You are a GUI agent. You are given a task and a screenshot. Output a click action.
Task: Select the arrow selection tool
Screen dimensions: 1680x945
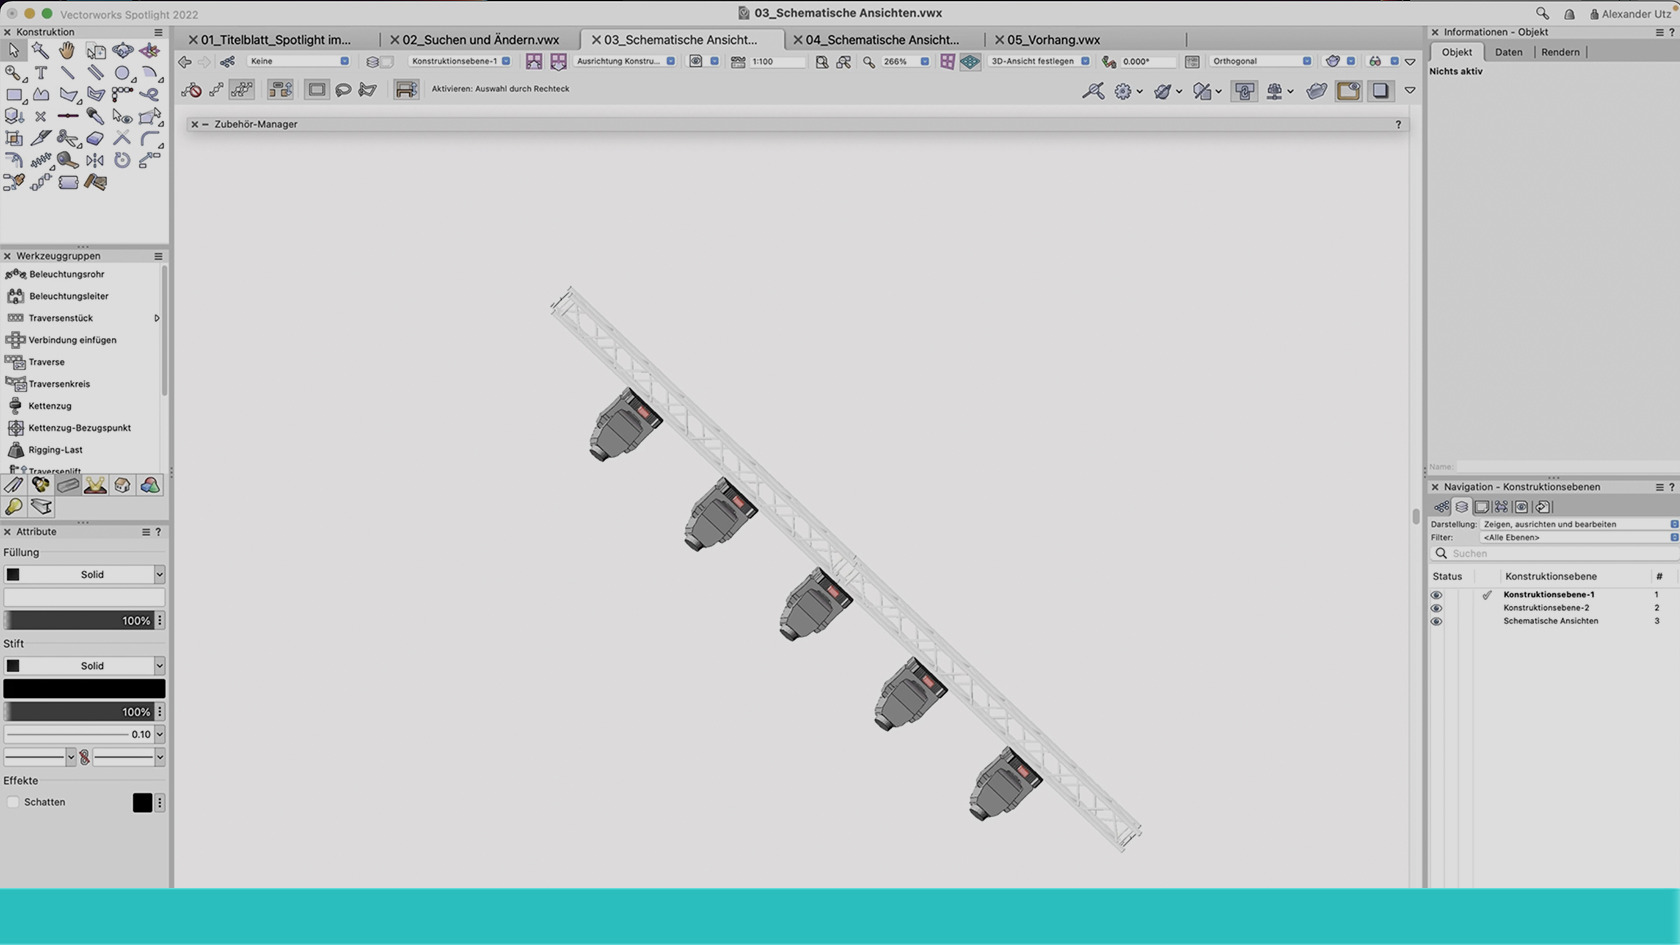tap(14, 50)
